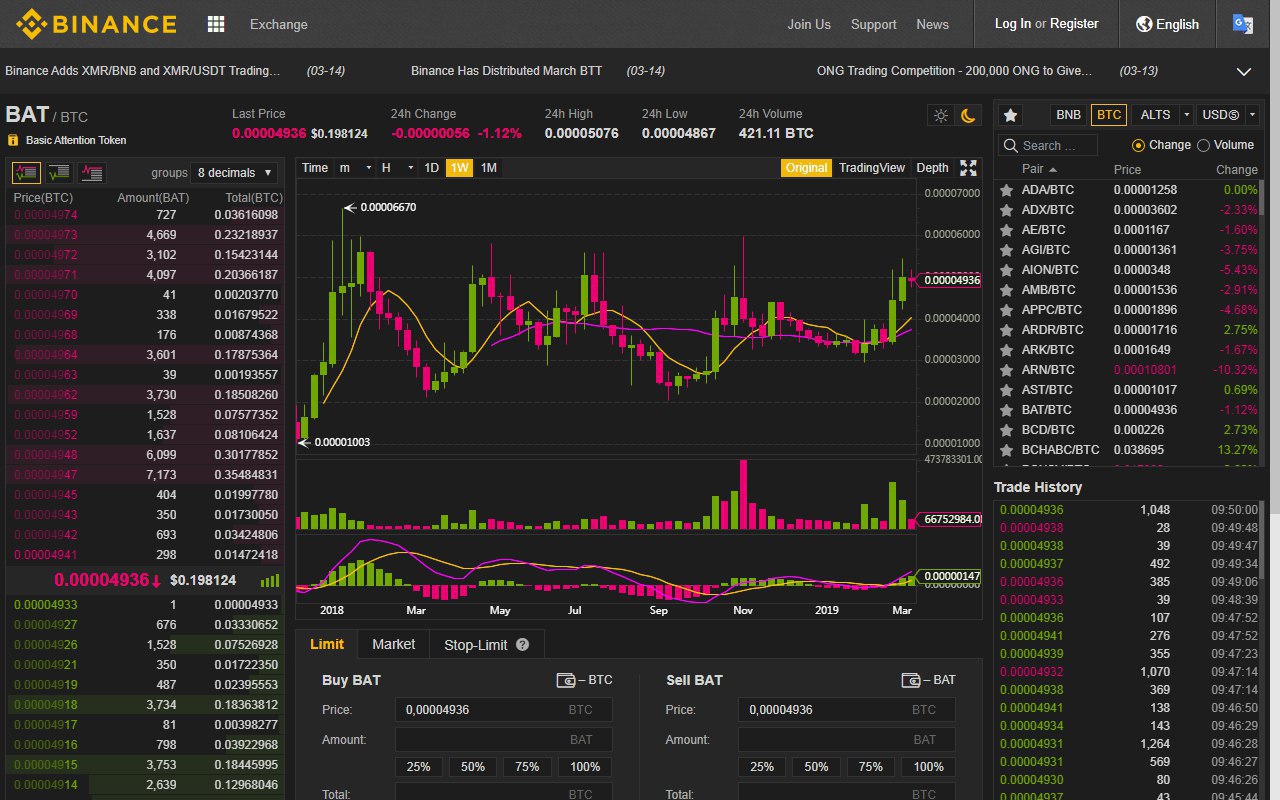Click the Log In link
Screen dimensions: 1280x800
point(1013,24)
